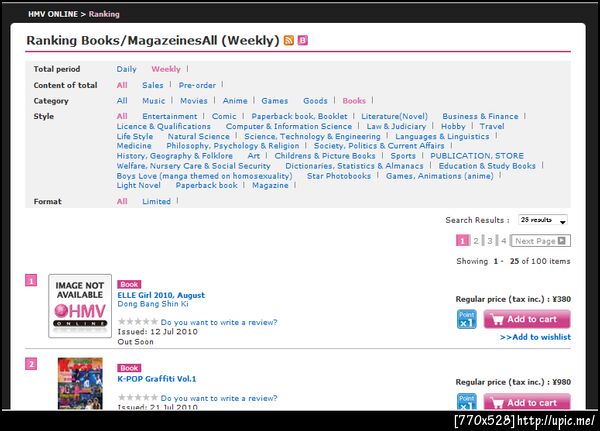
Task: Filter style by Travel
Action: click(x=492, y=126)
